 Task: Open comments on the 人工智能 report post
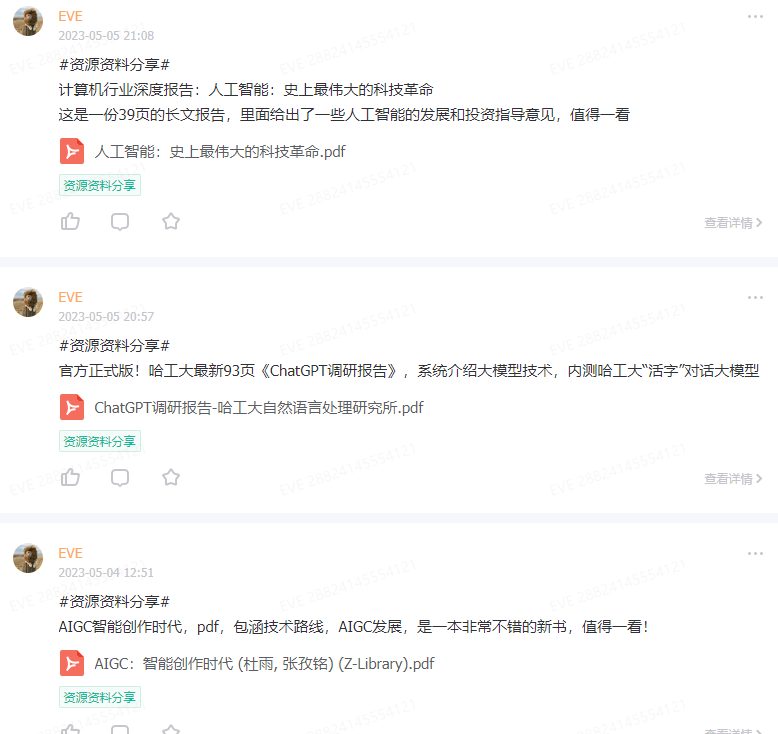120,221
